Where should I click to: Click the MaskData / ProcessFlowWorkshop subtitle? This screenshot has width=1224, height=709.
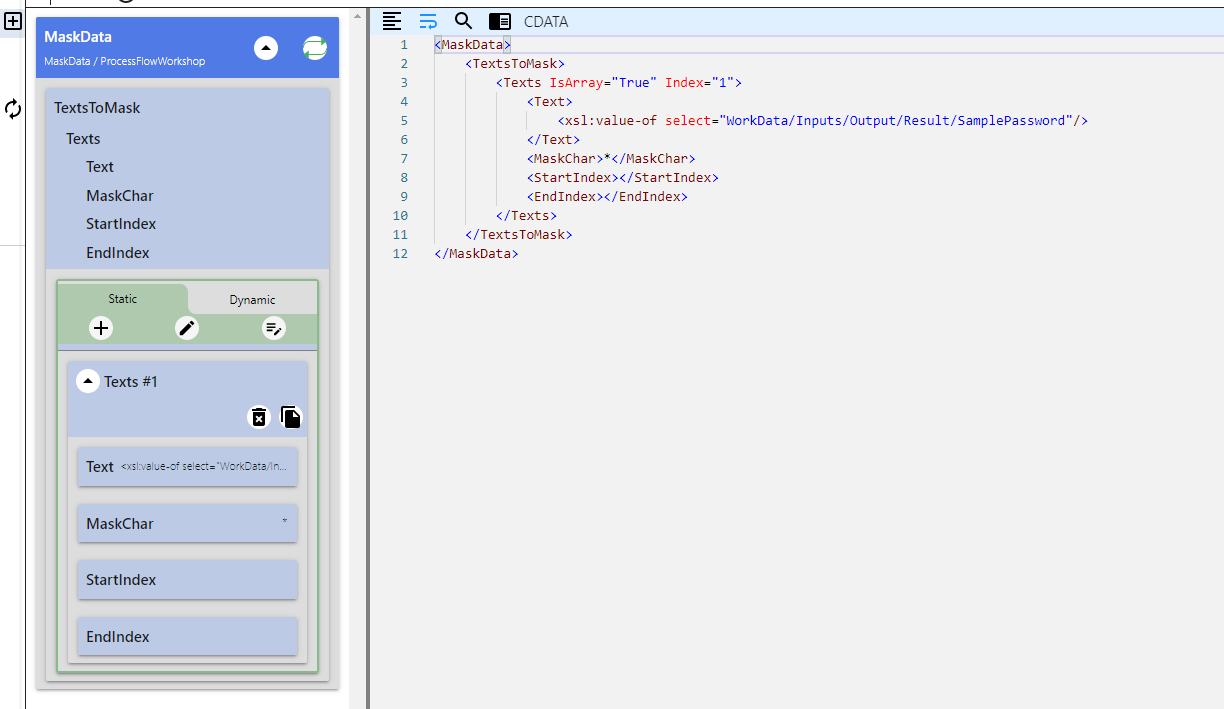(125, 61)
